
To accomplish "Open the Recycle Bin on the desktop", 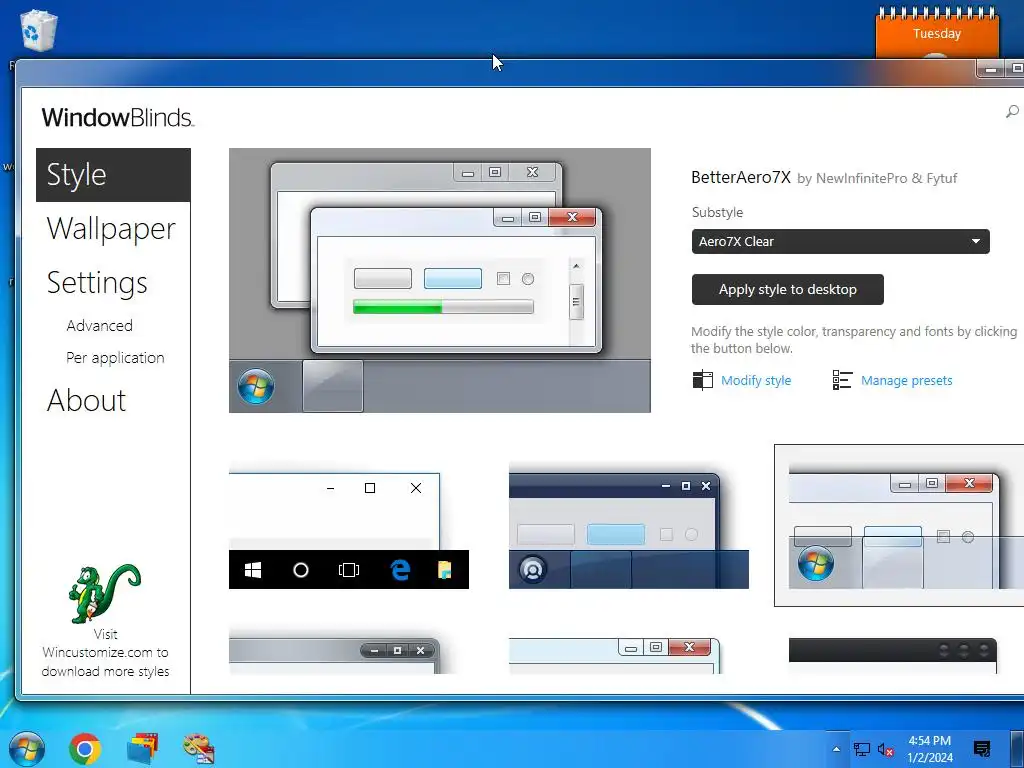I will click(x=39, y=30).
